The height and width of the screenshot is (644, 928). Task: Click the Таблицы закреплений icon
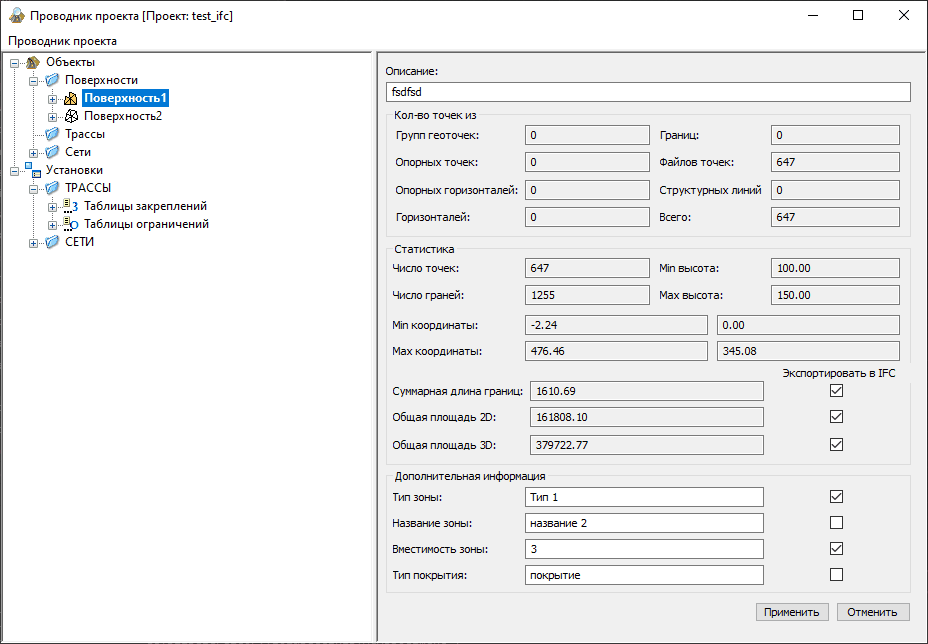[x=71, y=206]
